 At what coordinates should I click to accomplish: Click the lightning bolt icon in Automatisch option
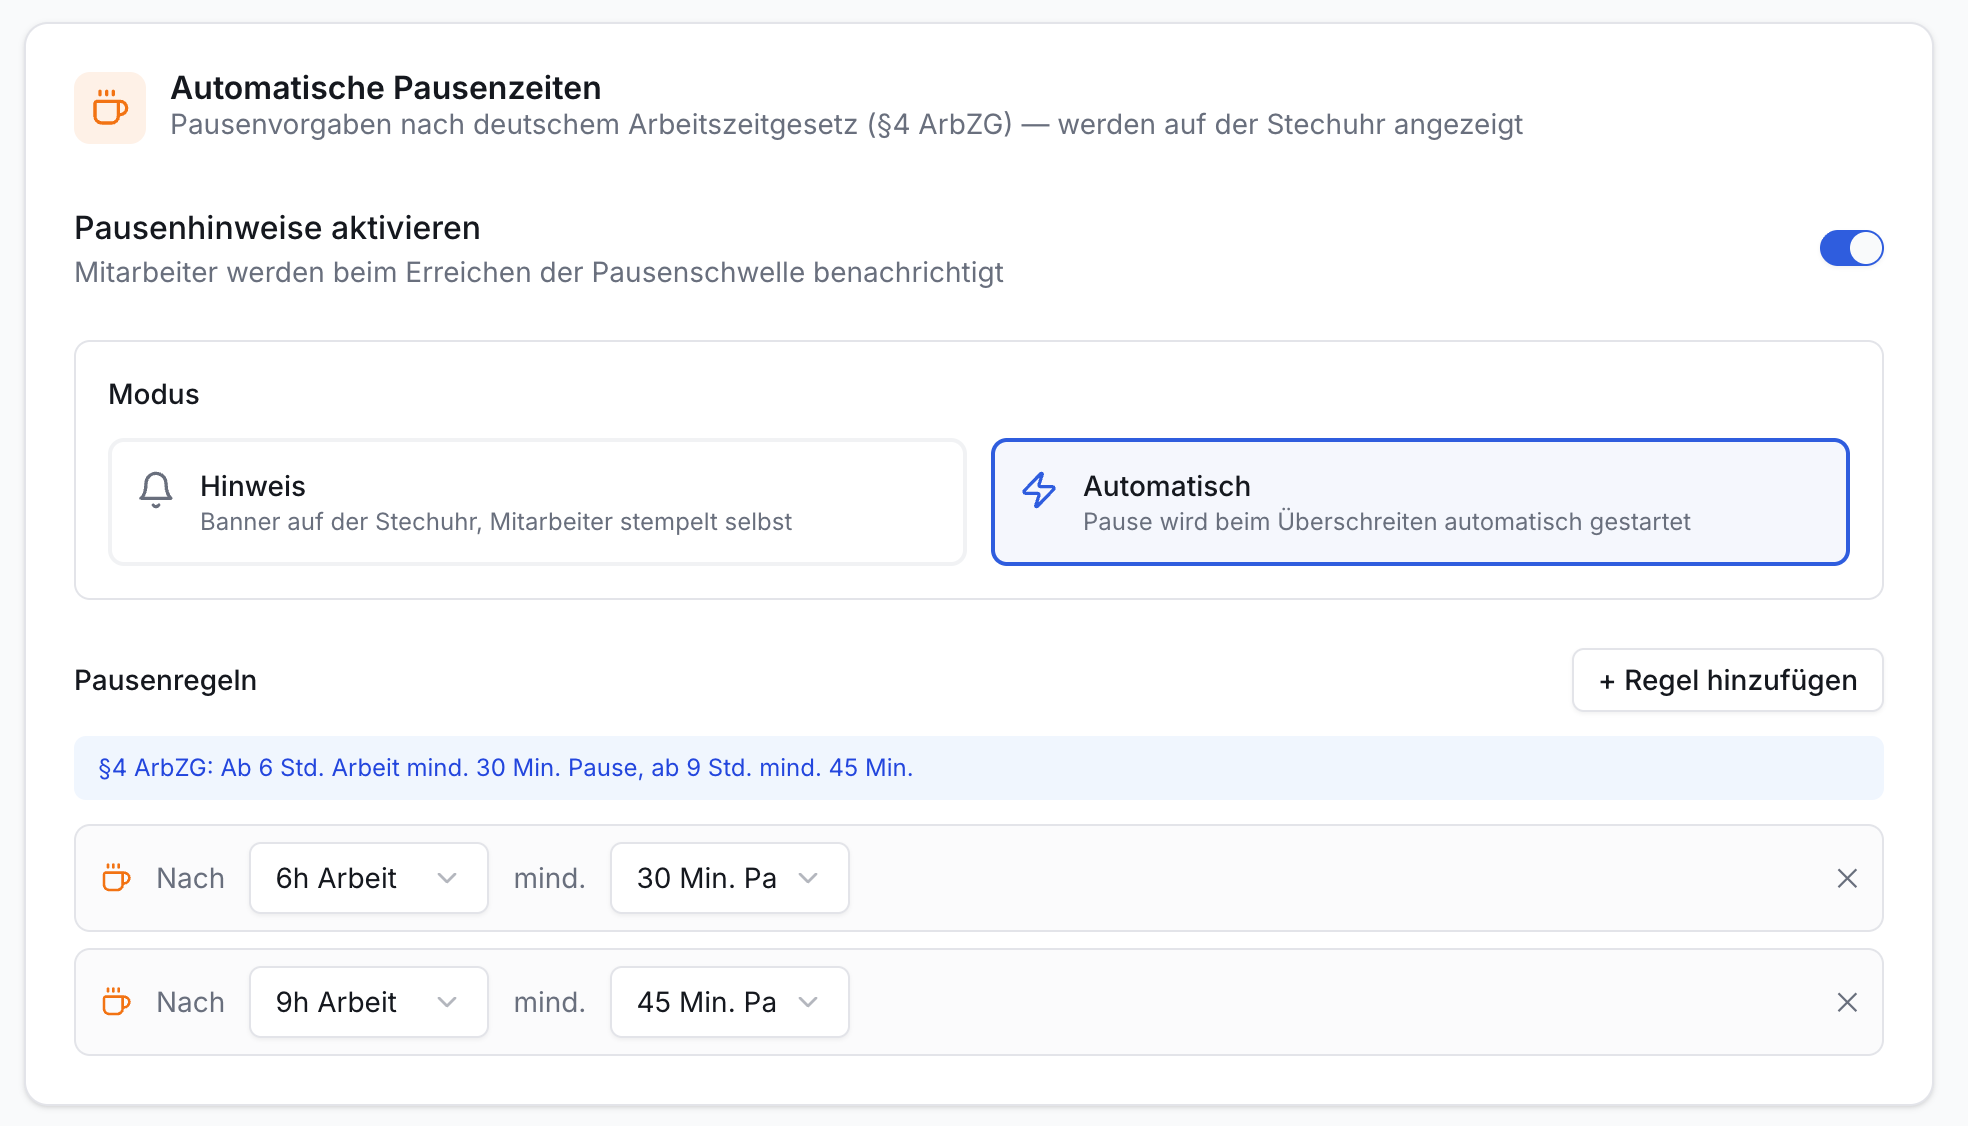[x=1039, y=490]
